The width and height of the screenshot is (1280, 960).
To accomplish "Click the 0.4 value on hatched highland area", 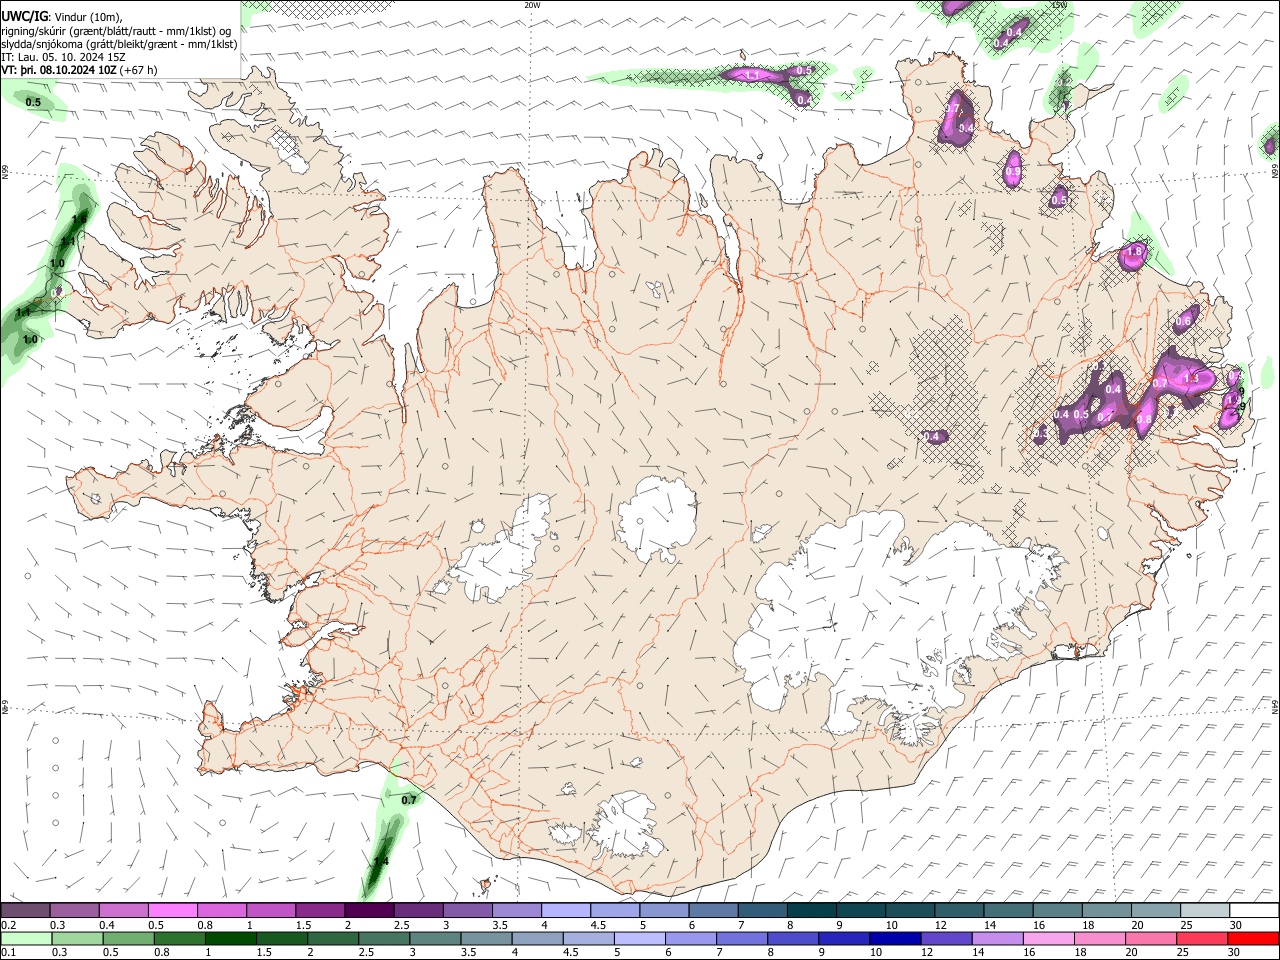I will [933, 436].
